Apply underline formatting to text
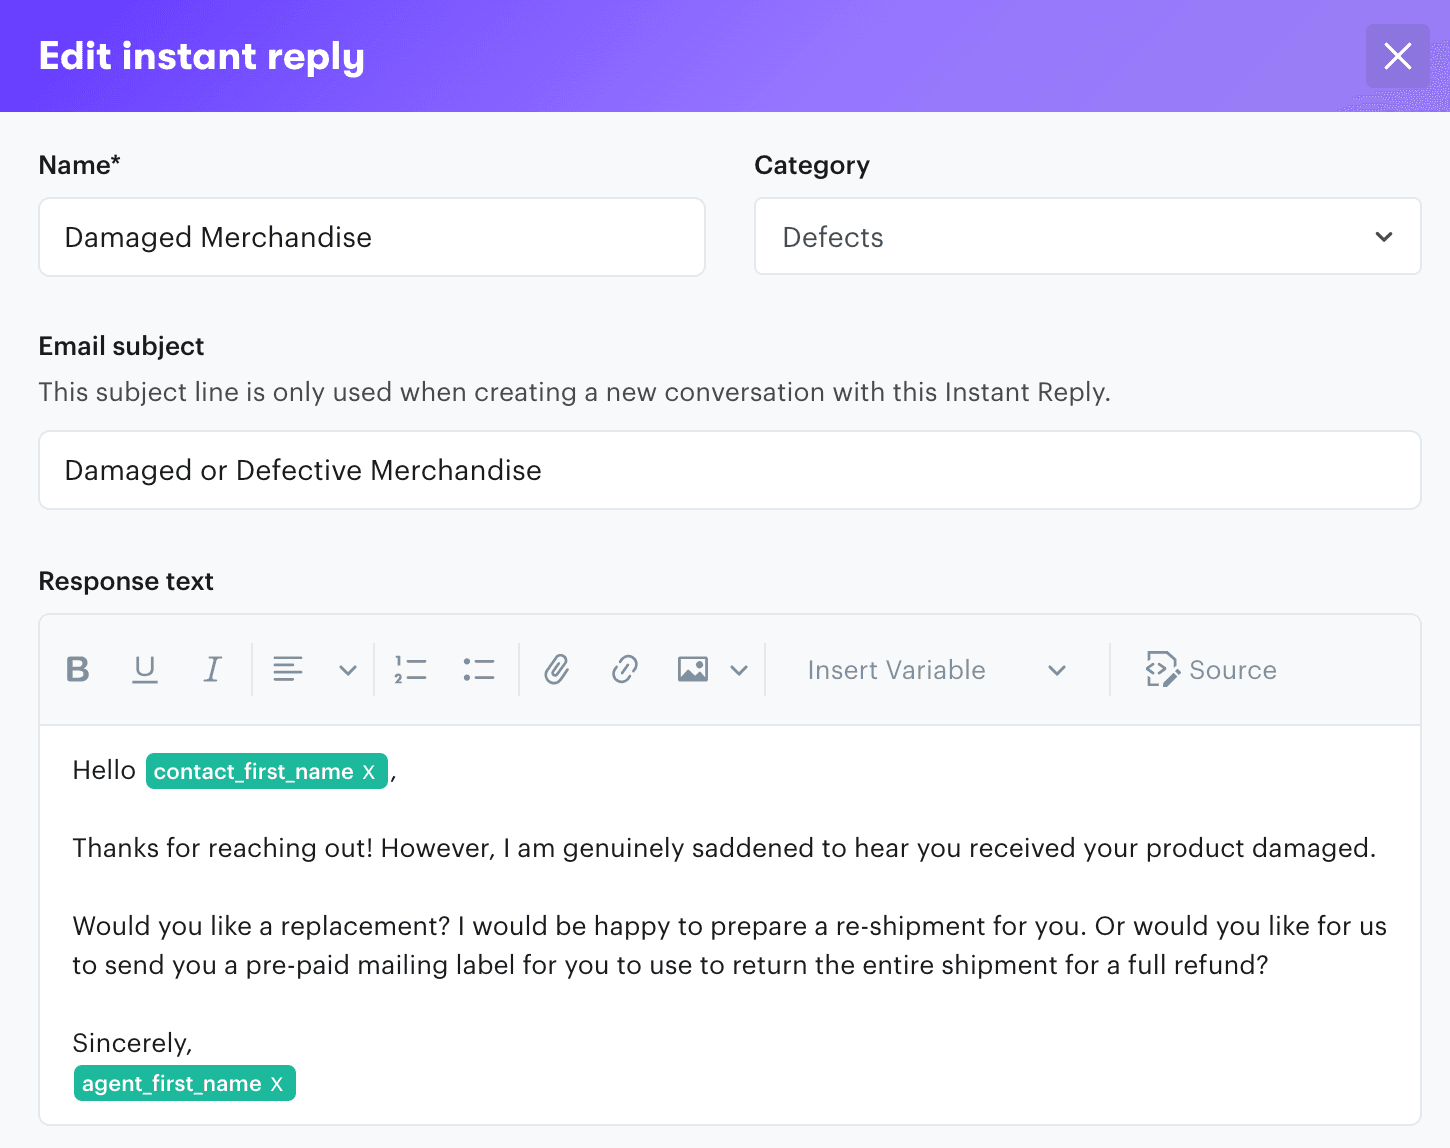 point(145,669)
